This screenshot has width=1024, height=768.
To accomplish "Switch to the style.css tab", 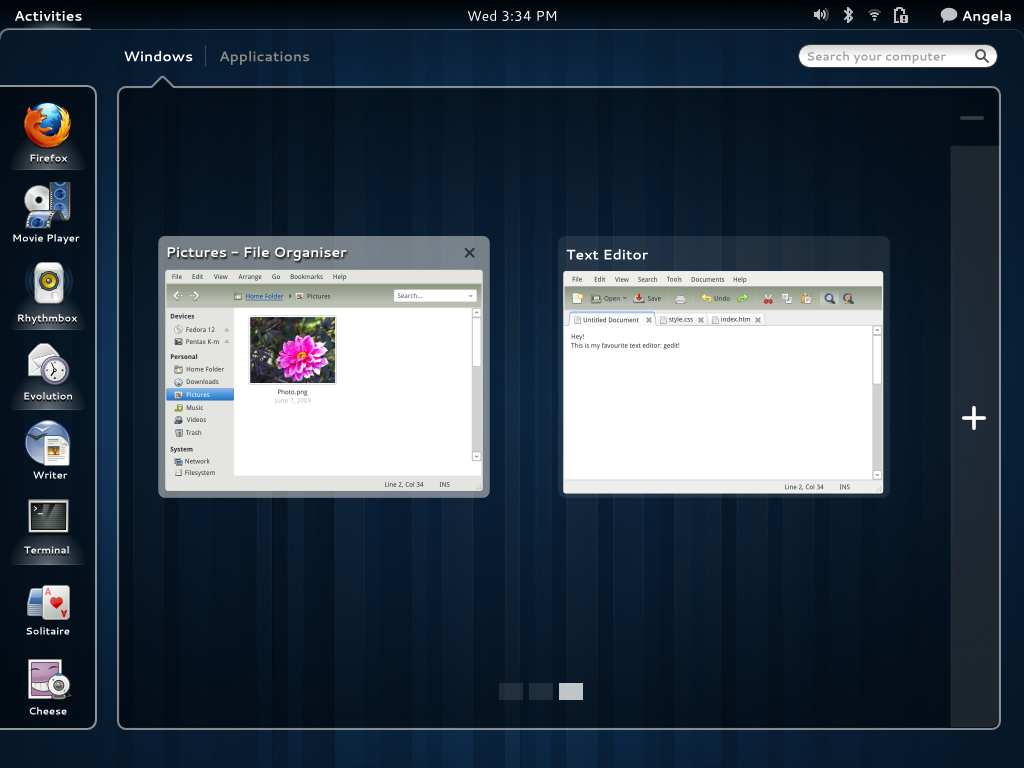I will (x=681, y=318).
